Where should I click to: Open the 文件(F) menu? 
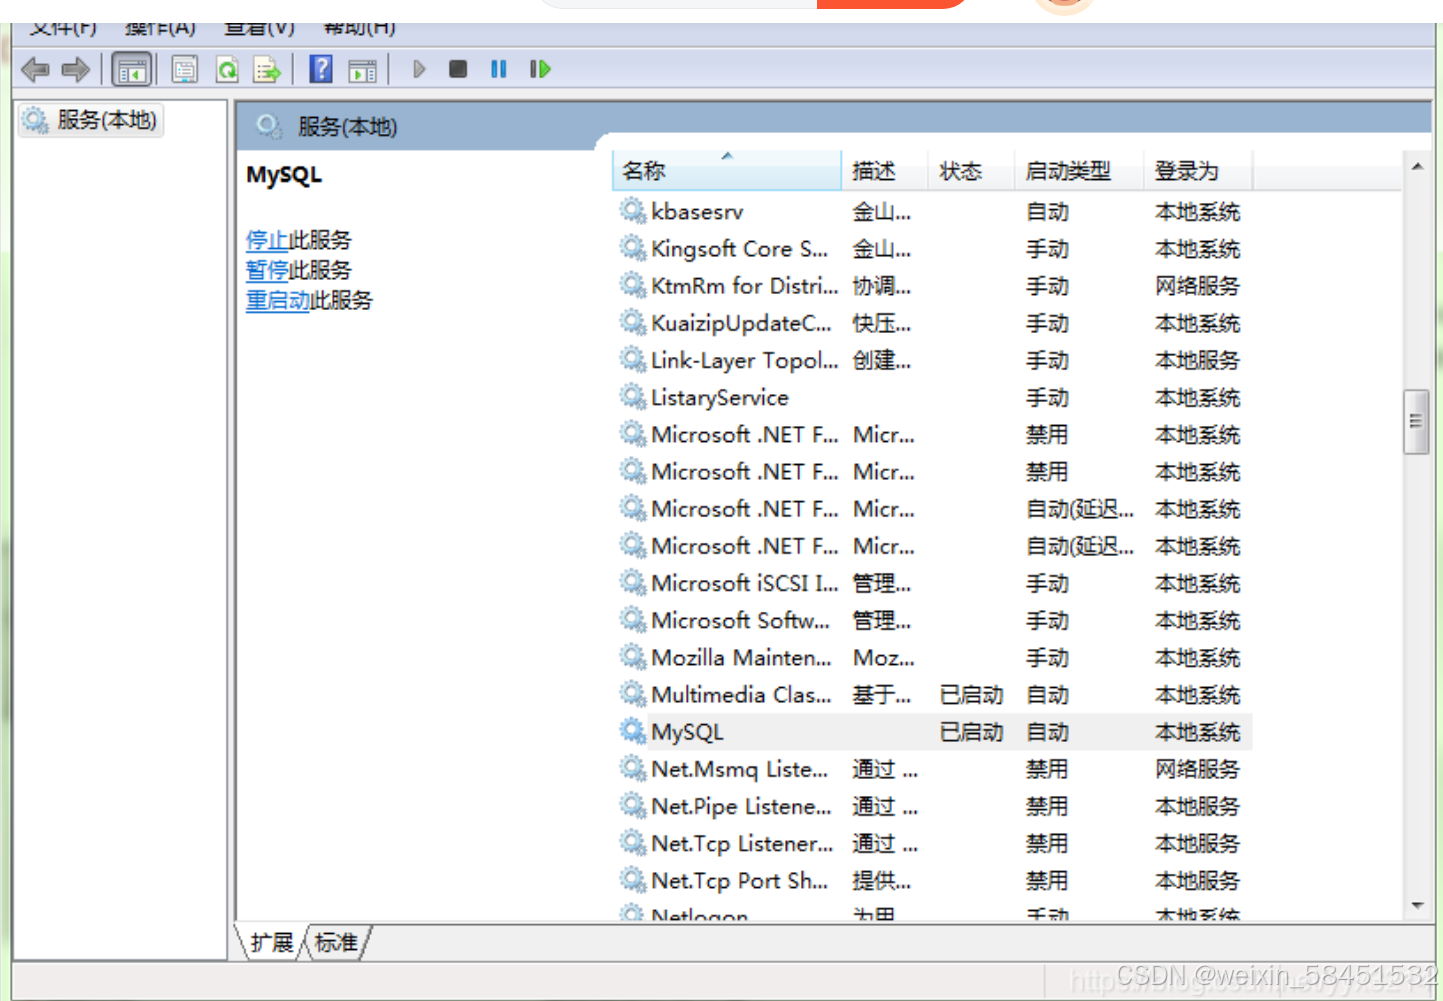[62, 27]
